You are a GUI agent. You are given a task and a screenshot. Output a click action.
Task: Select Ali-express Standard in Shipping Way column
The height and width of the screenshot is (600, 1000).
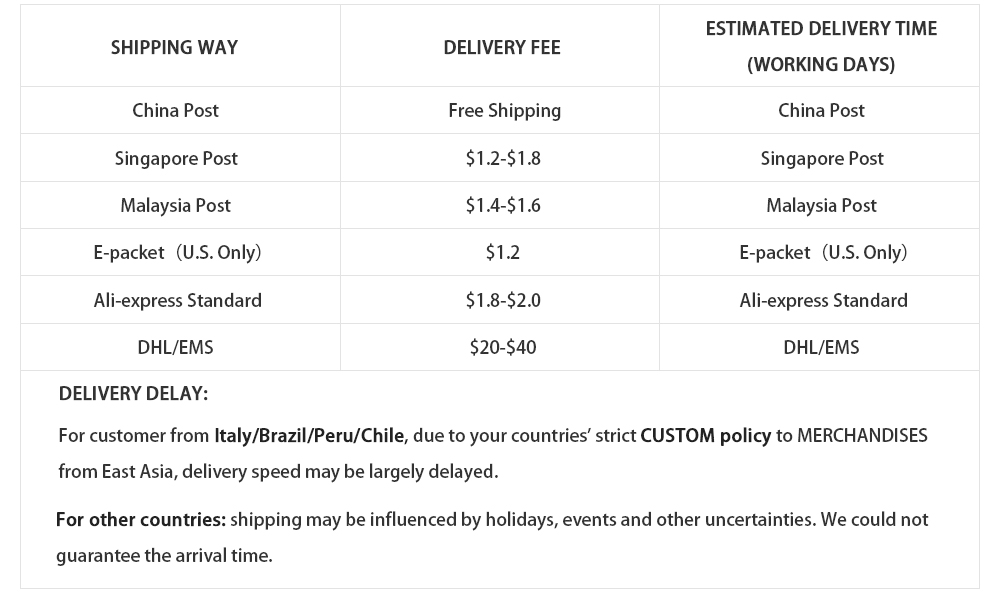(177, 300)
